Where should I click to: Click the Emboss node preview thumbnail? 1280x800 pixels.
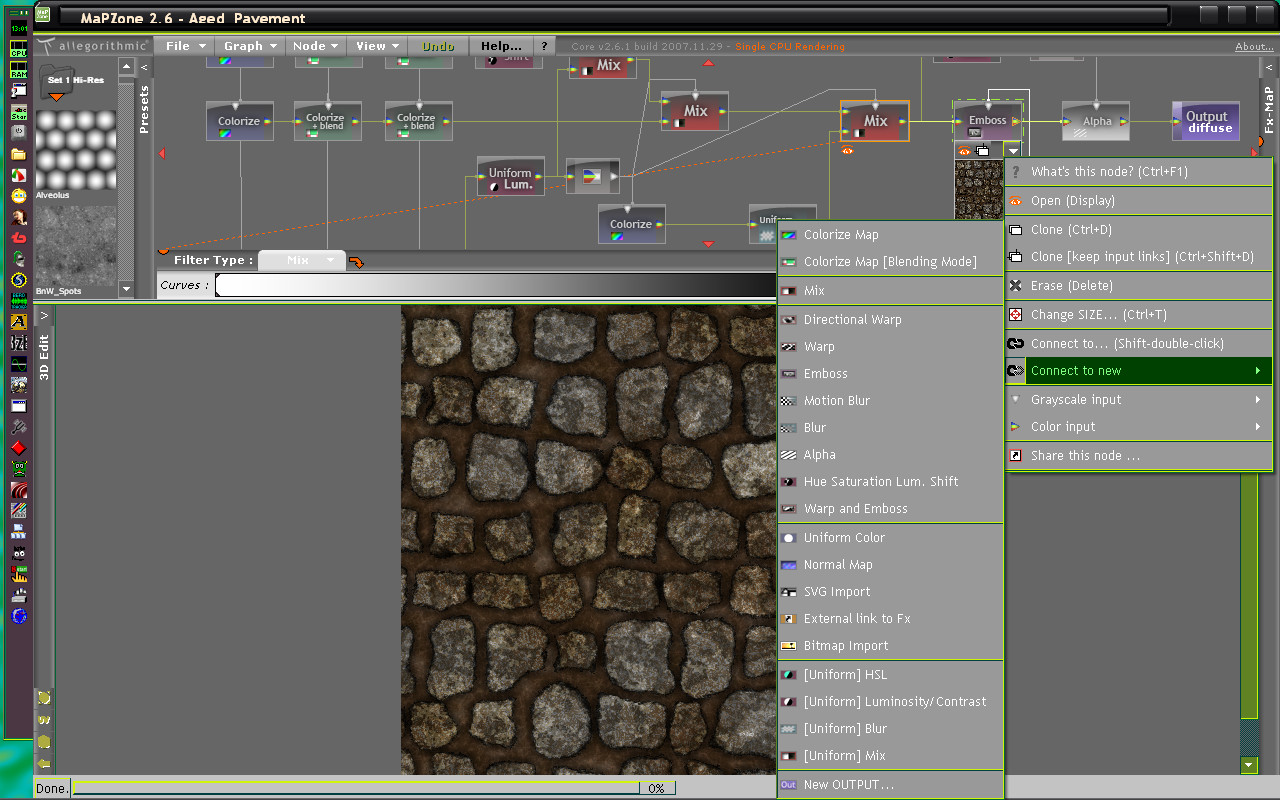979,190
